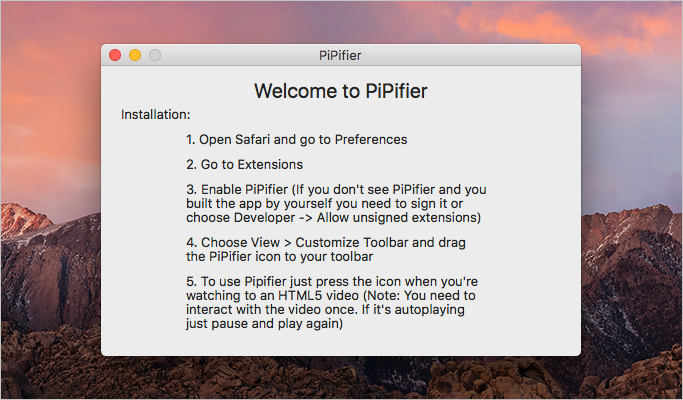Click the PiPifier title bar text
Image resolution: width=683 pixels, height=400 pixels.
pyautogui.click(x=340, y=56)
